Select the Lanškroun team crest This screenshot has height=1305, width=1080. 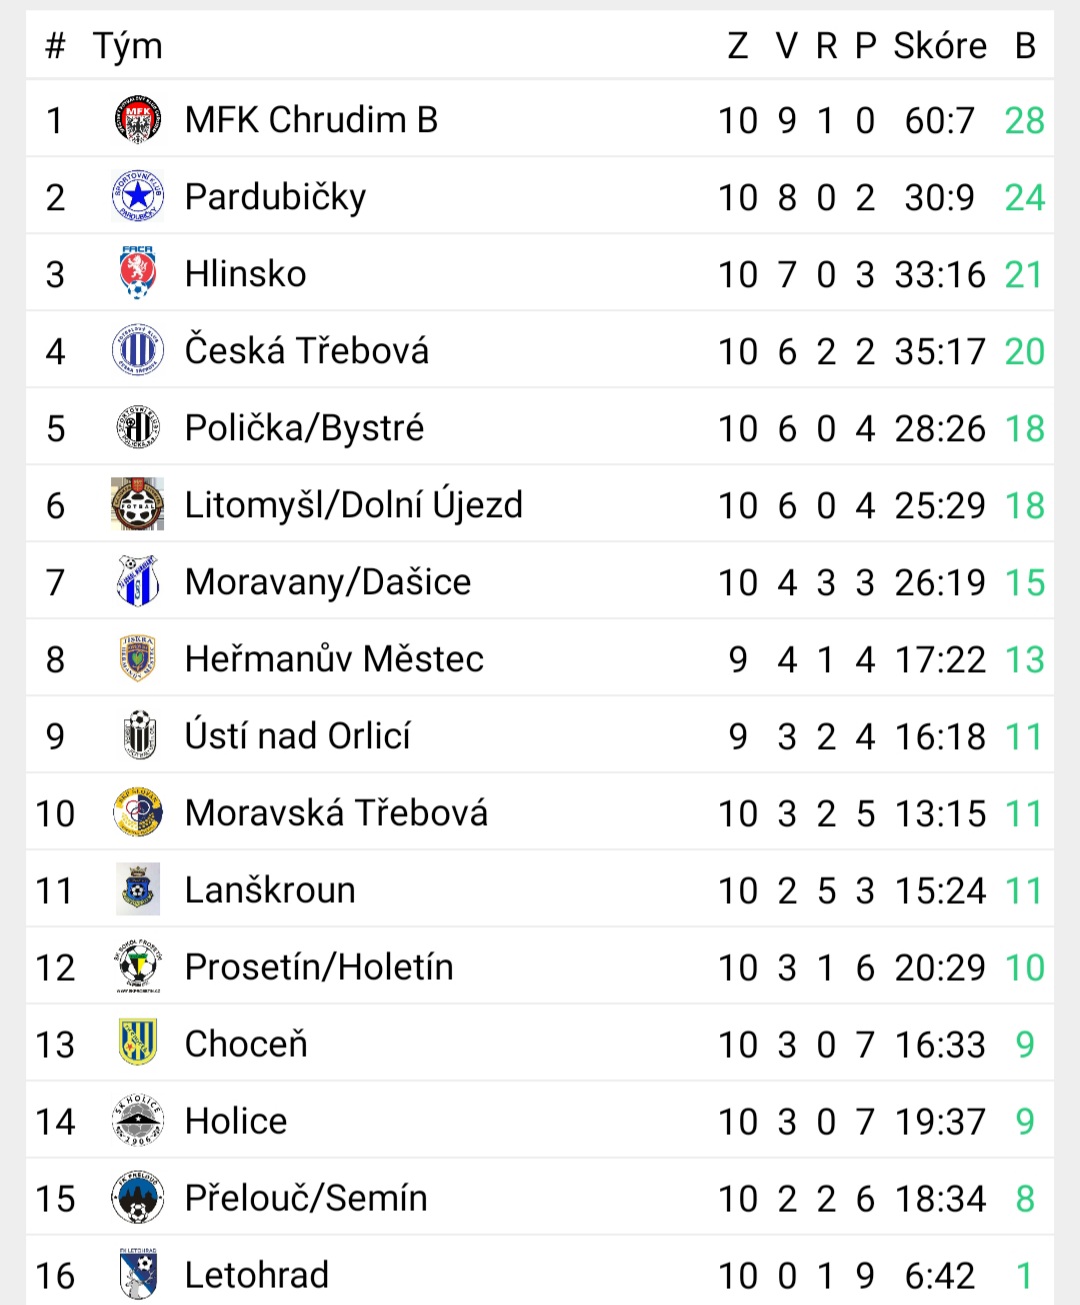pyautogui.click(x=138, y=890)
